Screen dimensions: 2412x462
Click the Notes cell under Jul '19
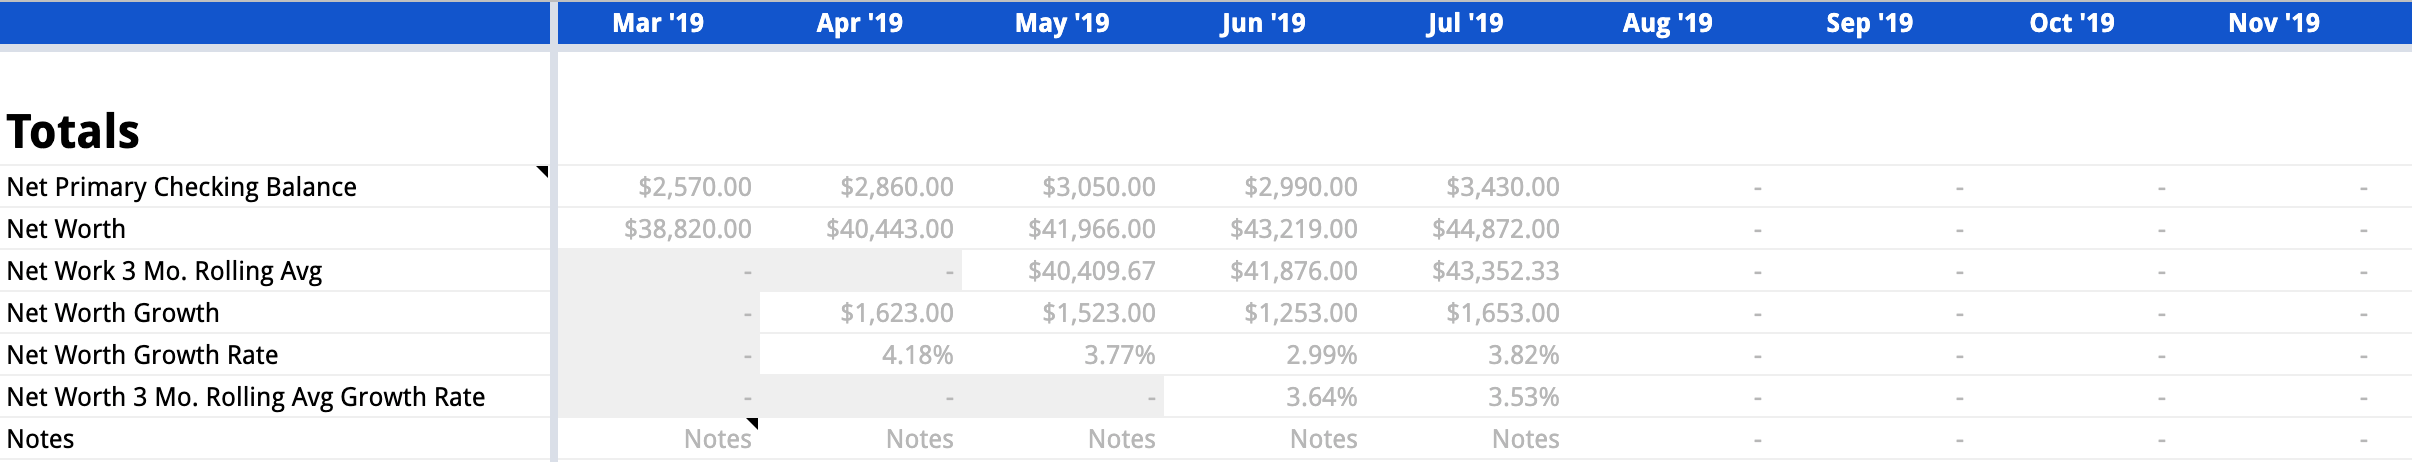coord(1525,439)
